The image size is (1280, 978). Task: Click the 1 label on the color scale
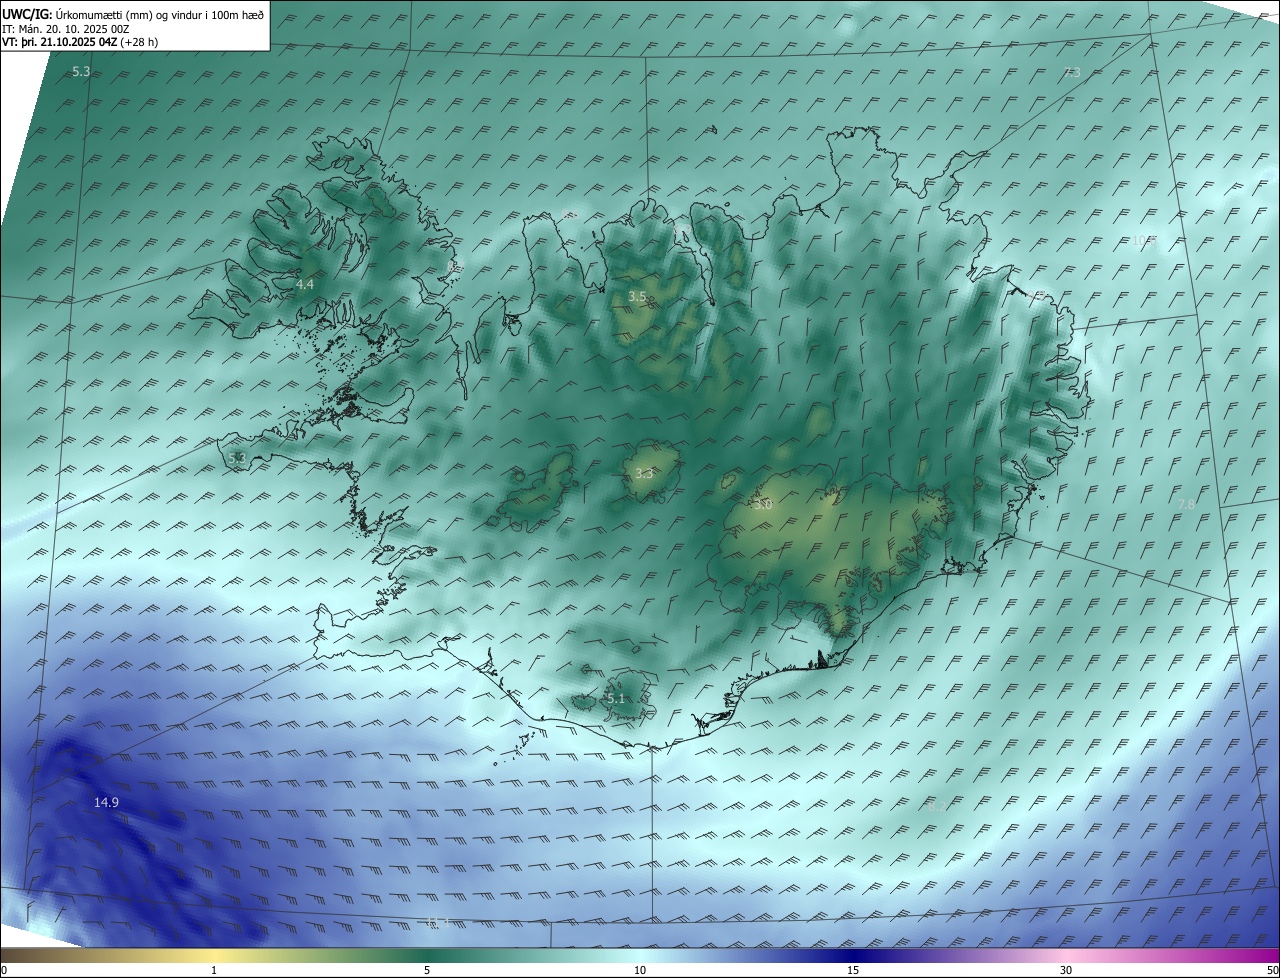click(x=214, y=970)
